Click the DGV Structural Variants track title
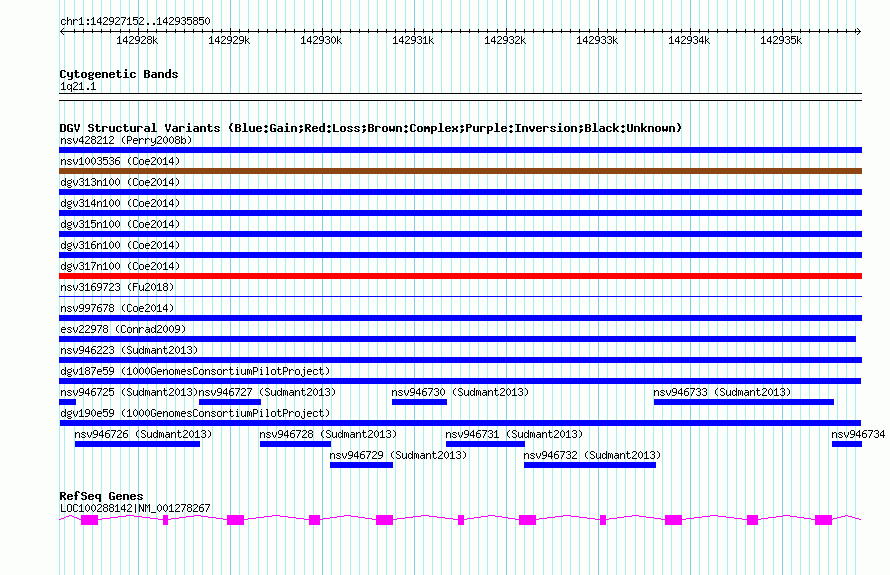The image size is (890, 575). [371, 128]
